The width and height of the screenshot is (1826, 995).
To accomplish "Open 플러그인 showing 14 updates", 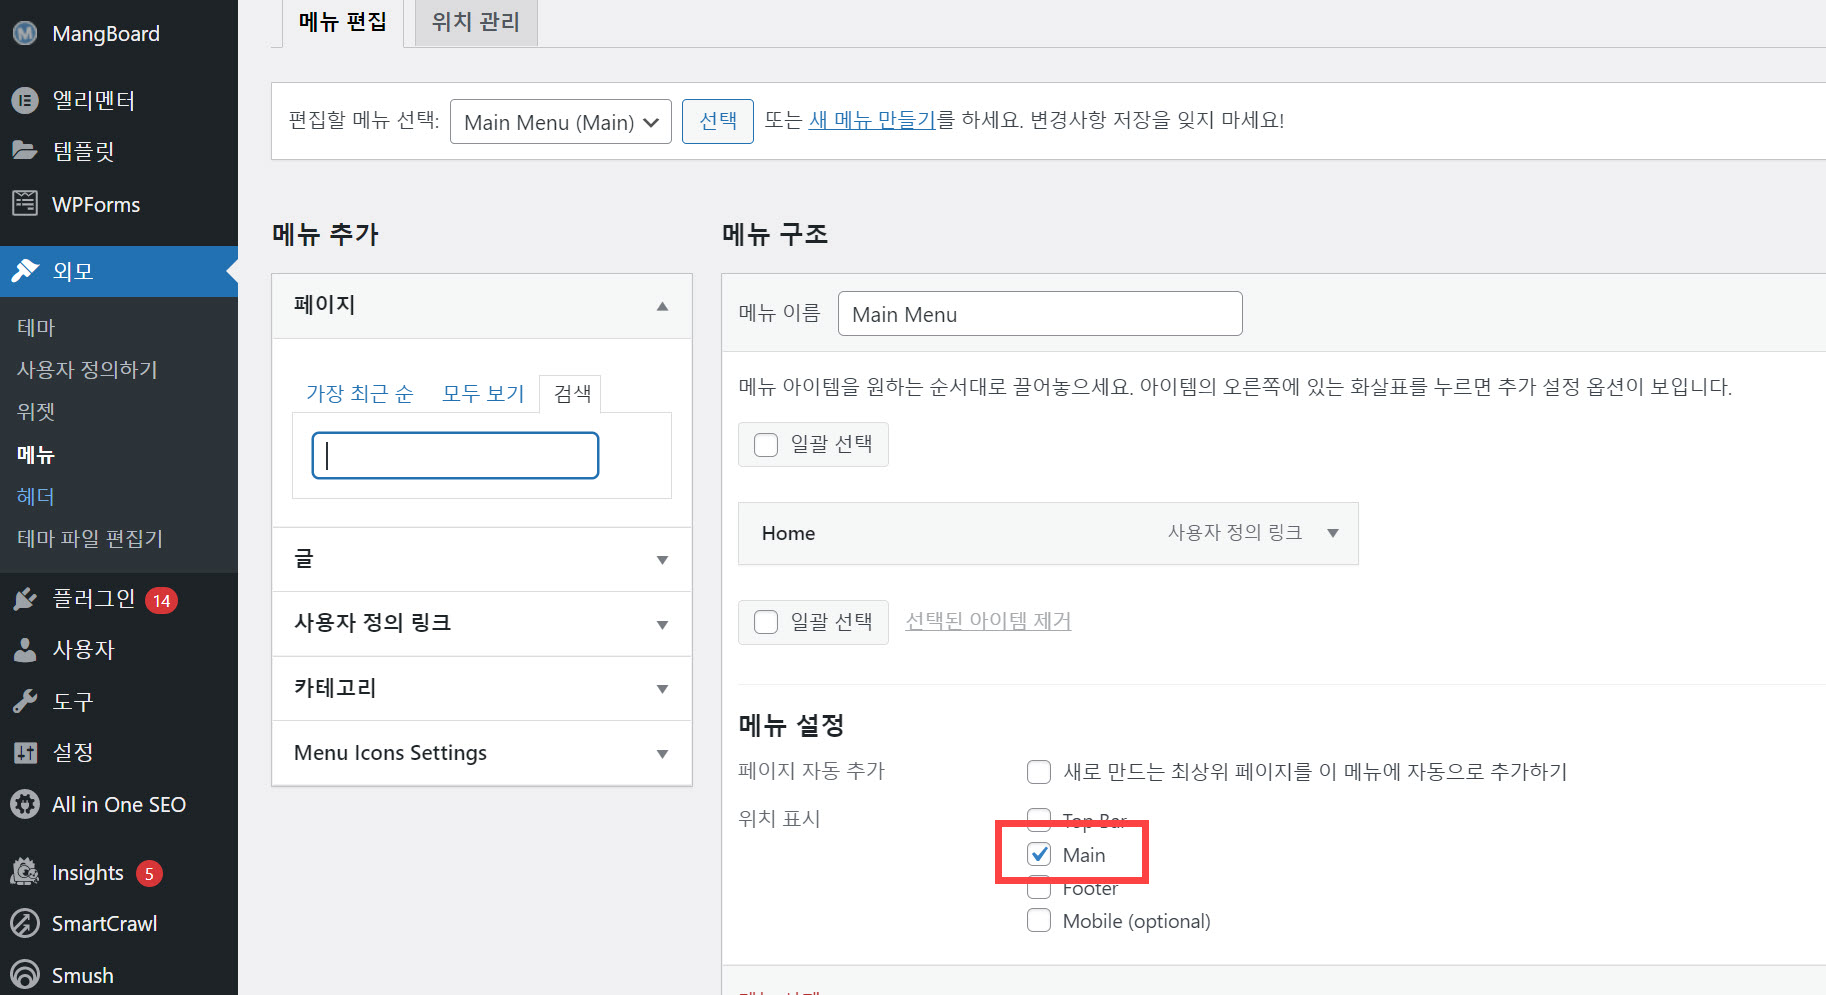I will coord(93,599).
